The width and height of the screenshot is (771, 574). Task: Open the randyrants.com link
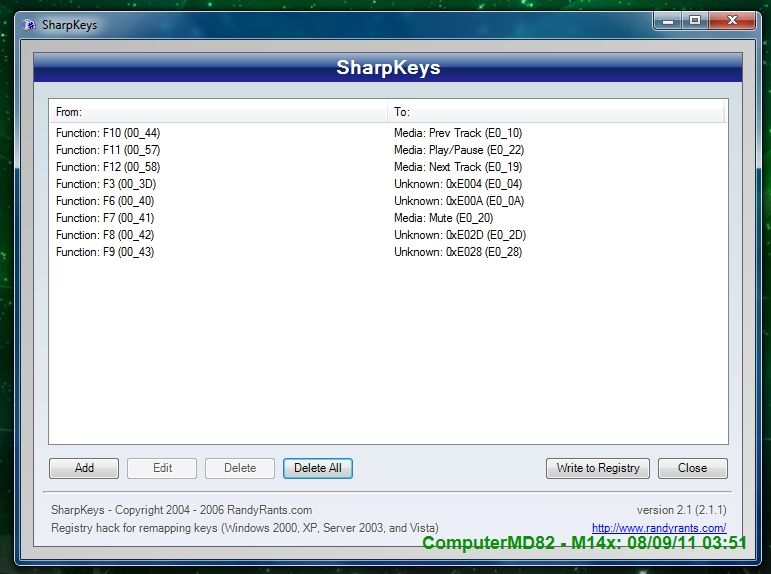point(659,528)
